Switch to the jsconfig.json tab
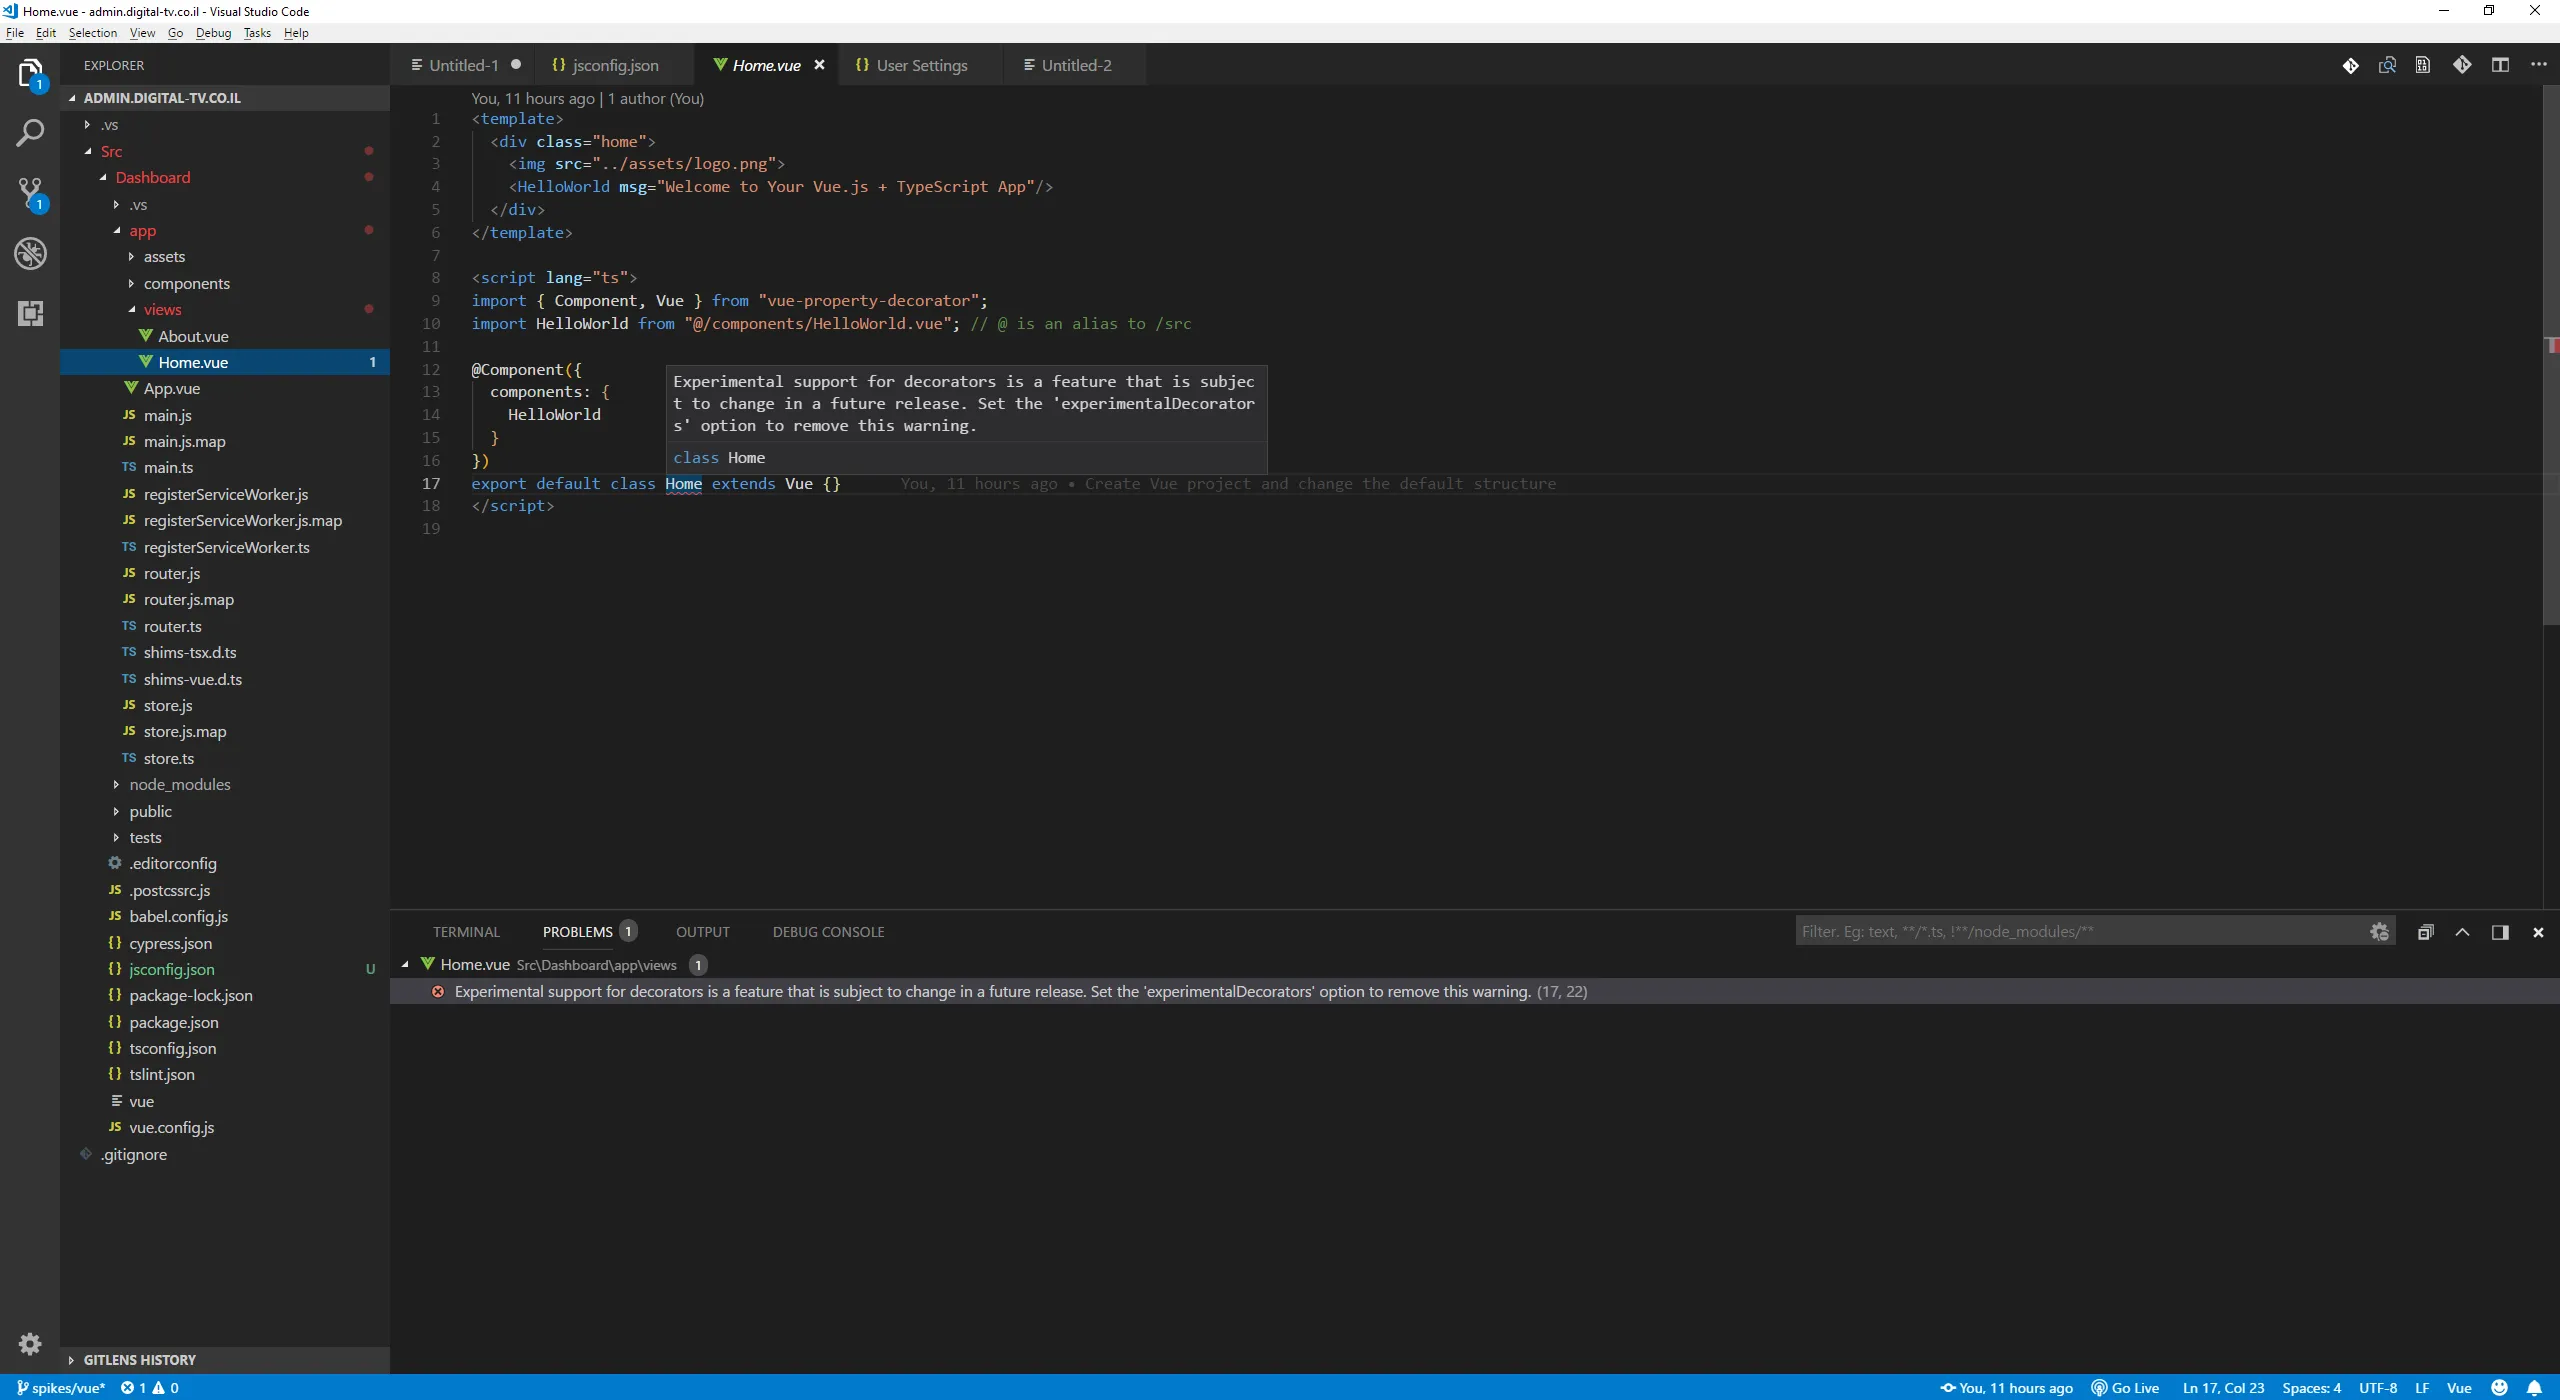Screen dimensions: 2560x1400 click(x=614, y=65)
